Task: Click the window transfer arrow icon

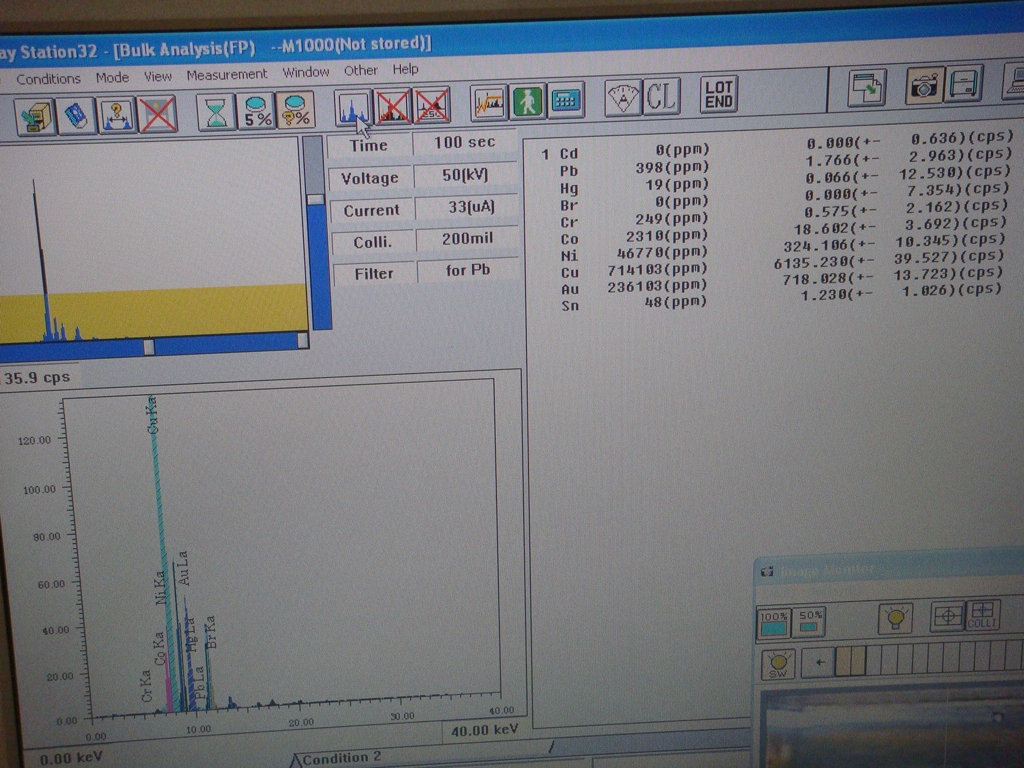Action: click(x=867, y=88)
